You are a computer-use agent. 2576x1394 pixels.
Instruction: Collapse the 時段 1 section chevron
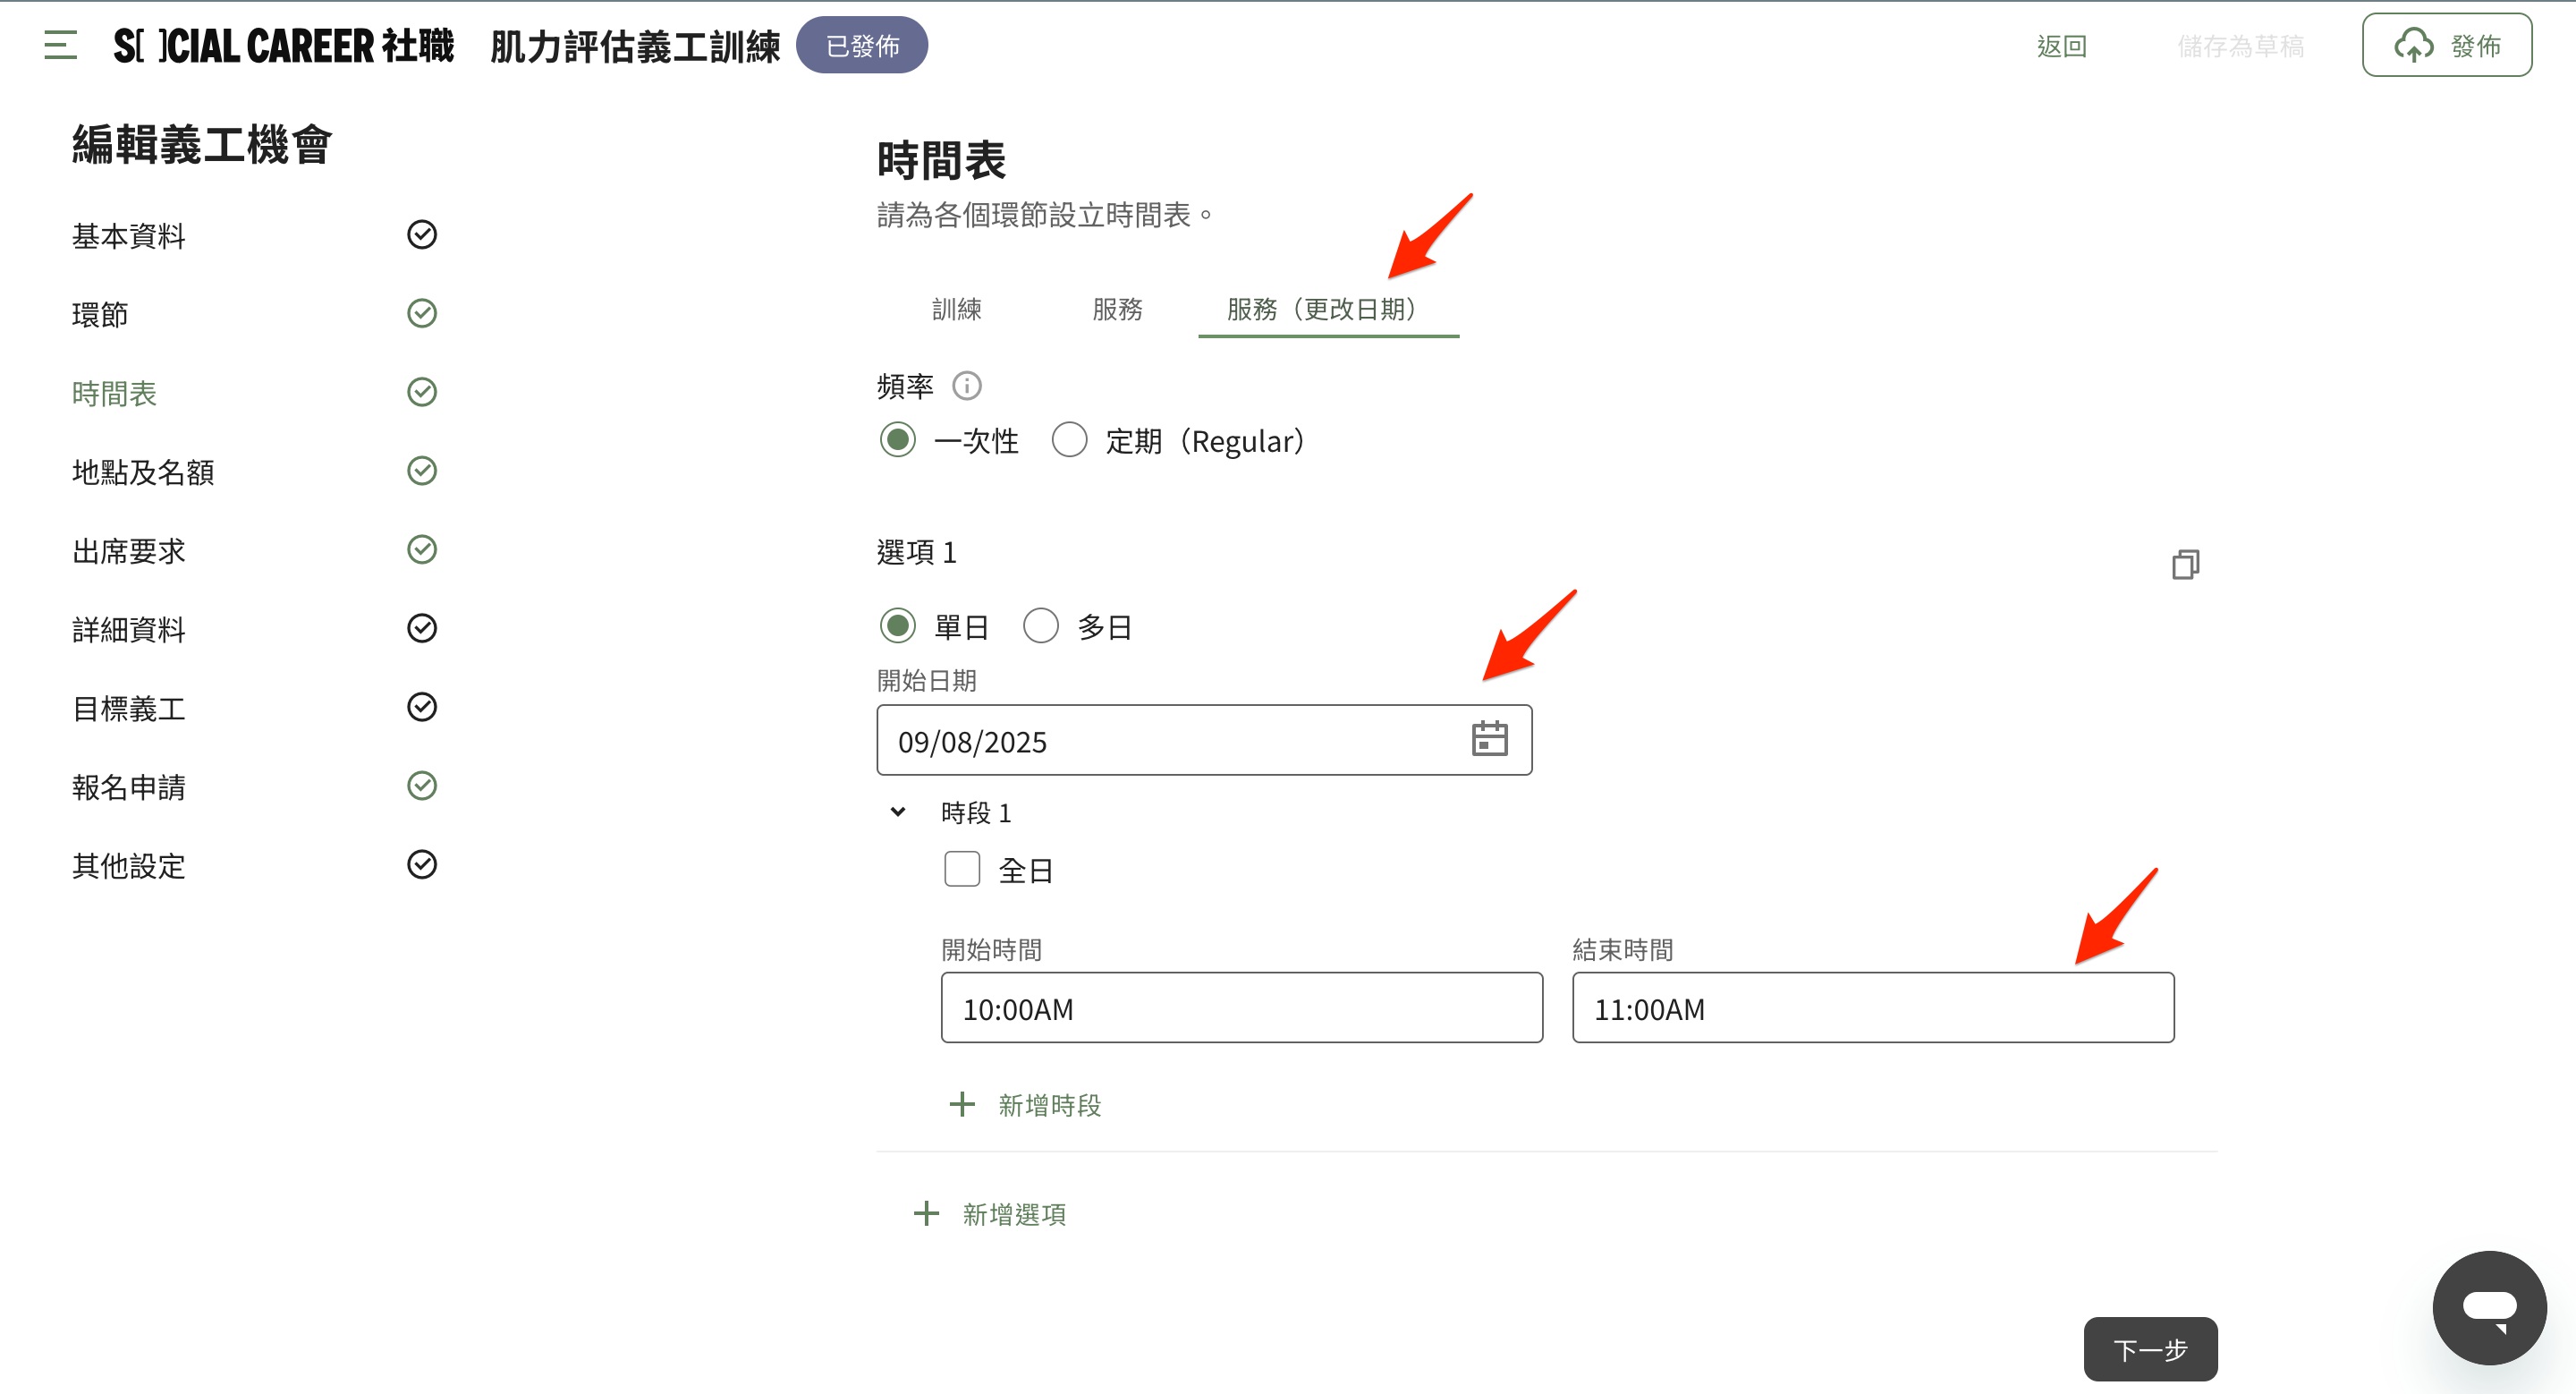click(898, 812)
